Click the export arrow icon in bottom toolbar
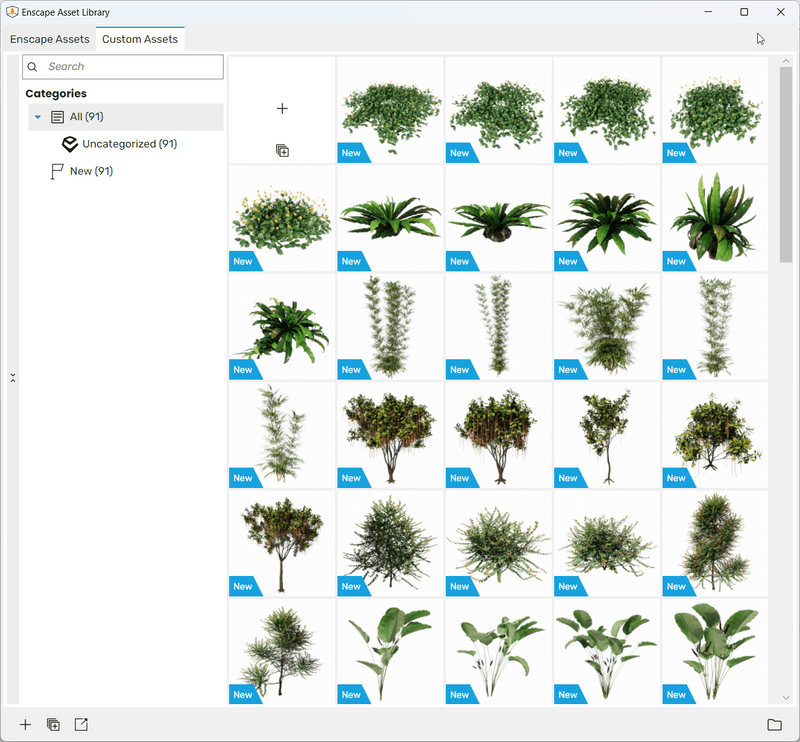The width and height of the screenshot is (800, 742). pos(81,725)
